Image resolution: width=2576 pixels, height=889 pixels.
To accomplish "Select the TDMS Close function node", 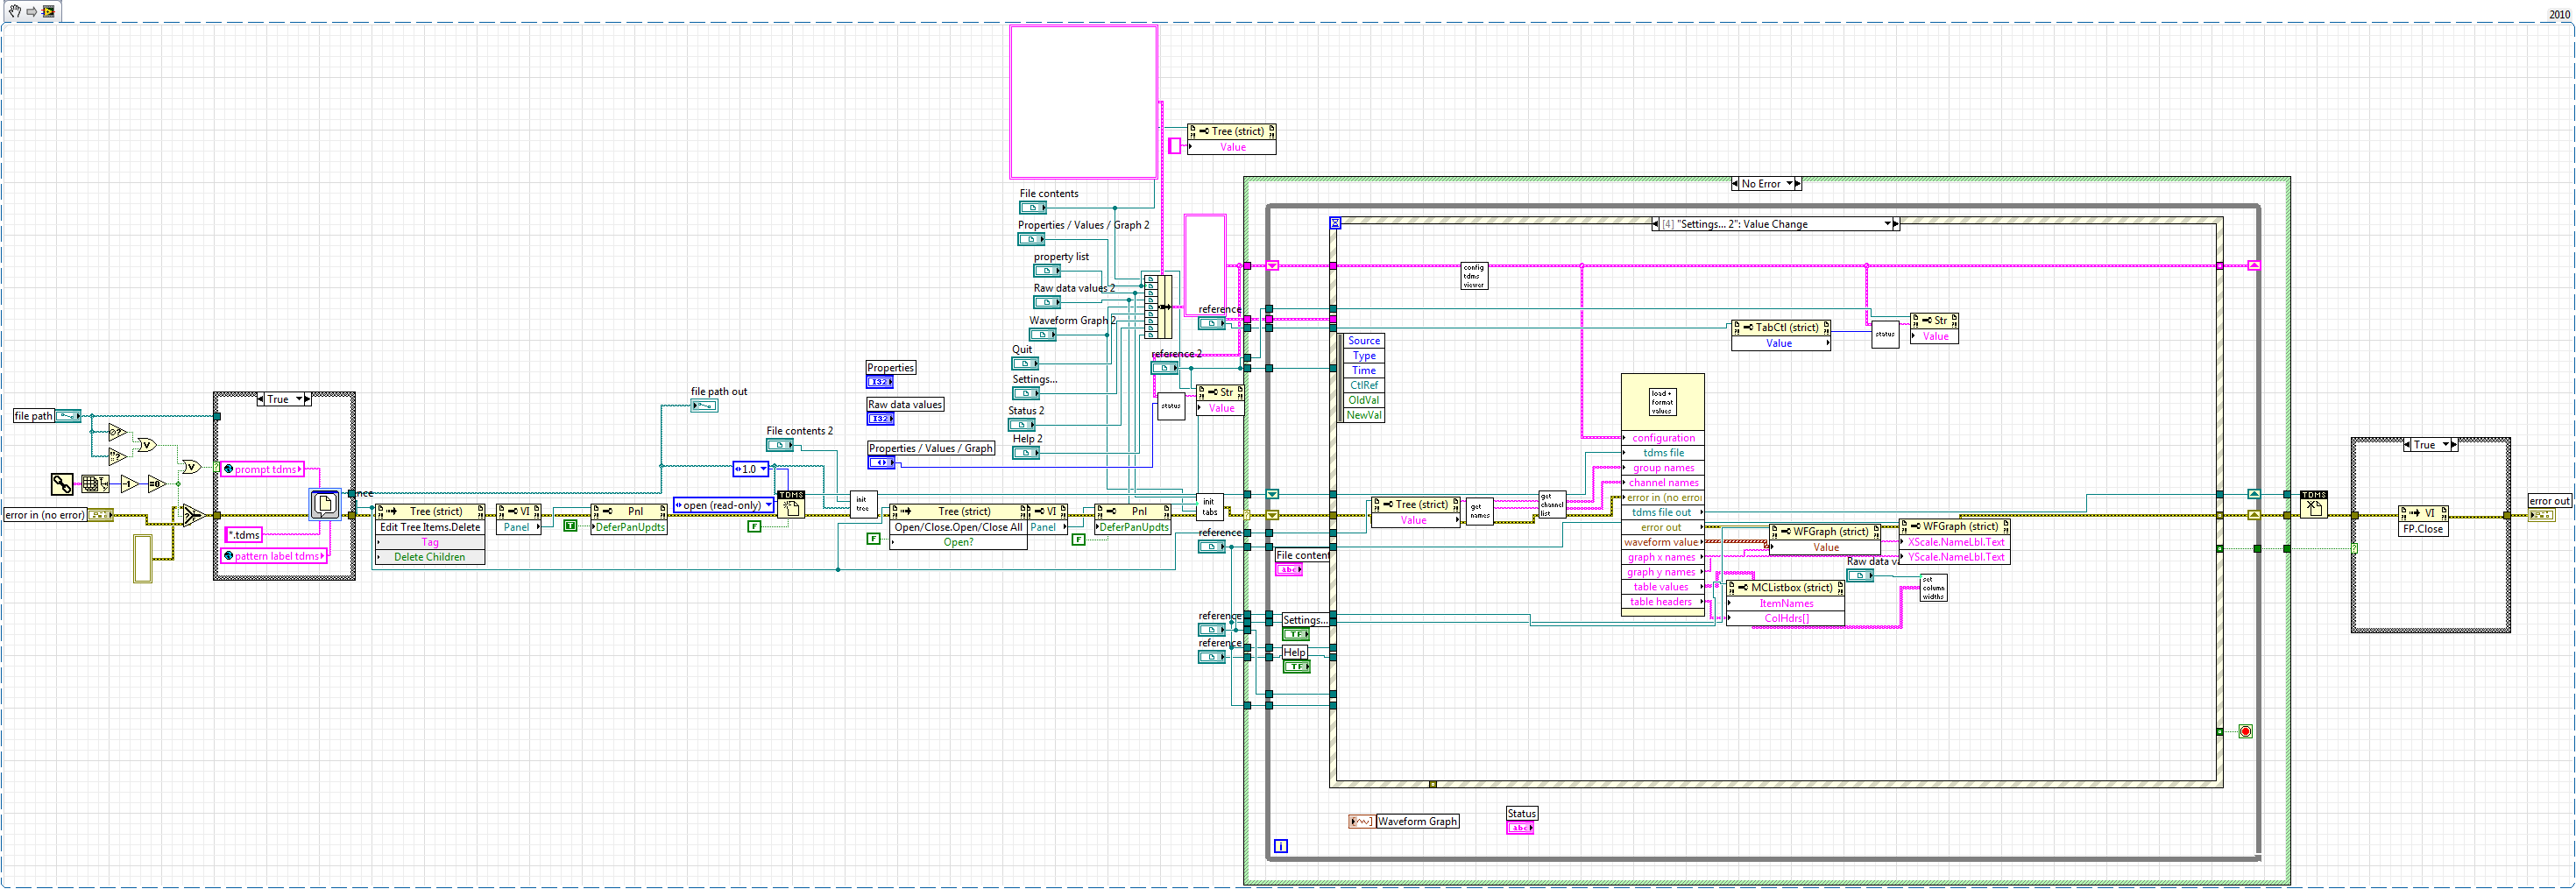I will [2313, 504].
